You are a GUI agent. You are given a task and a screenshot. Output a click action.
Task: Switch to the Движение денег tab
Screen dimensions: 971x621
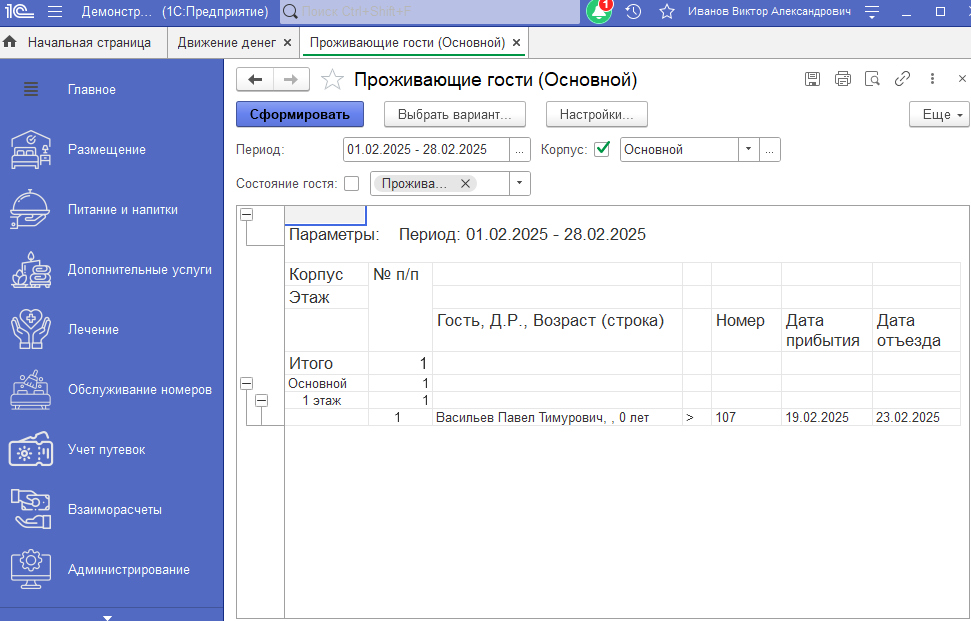click(x=226, y=42)
